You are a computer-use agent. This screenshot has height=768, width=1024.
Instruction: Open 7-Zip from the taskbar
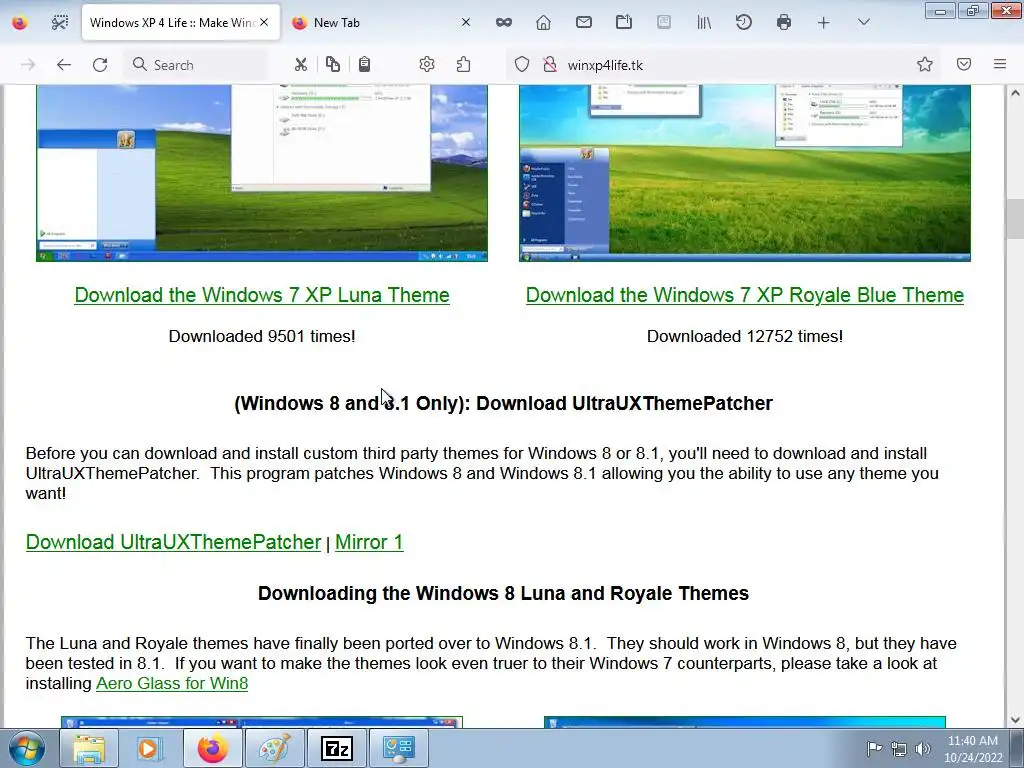pyautogui.click(x=336, y=748)
